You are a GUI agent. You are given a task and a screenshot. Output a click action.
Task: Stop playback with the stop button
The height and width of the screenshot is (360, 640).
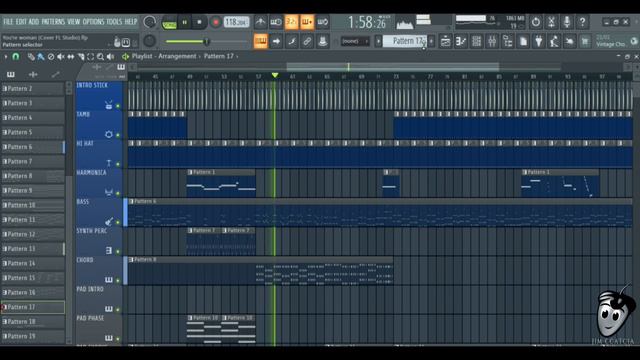click(199, 22)
